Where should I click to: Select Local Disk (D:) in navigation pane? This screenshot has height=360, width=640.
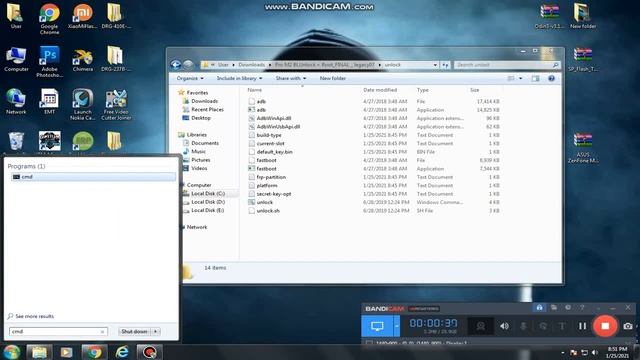pos(208,202)
